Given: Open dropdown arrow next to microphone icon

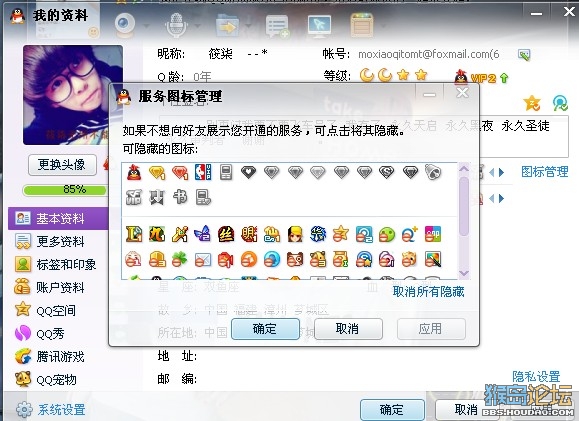Looking at the screenshot, I should coord(197,26).
